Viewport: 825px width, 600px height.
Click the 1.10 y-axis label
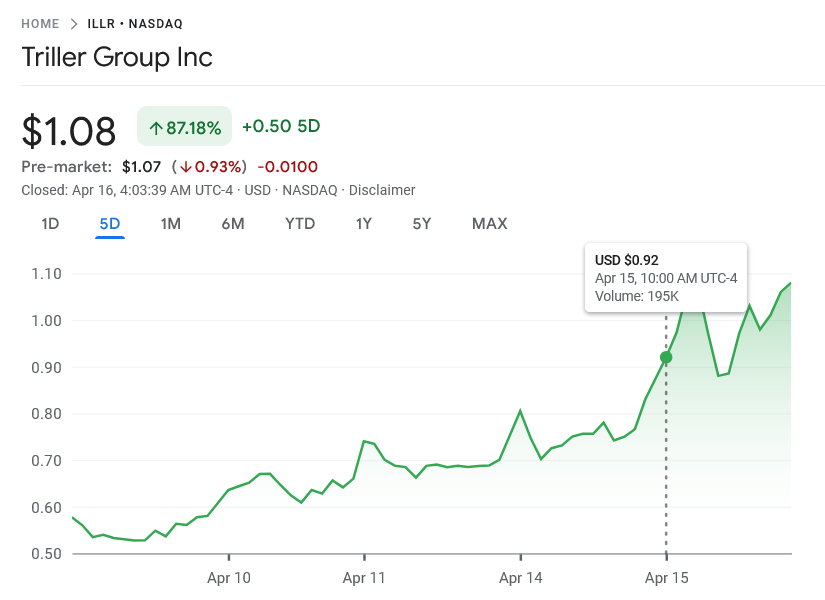[x=46, y=274]
